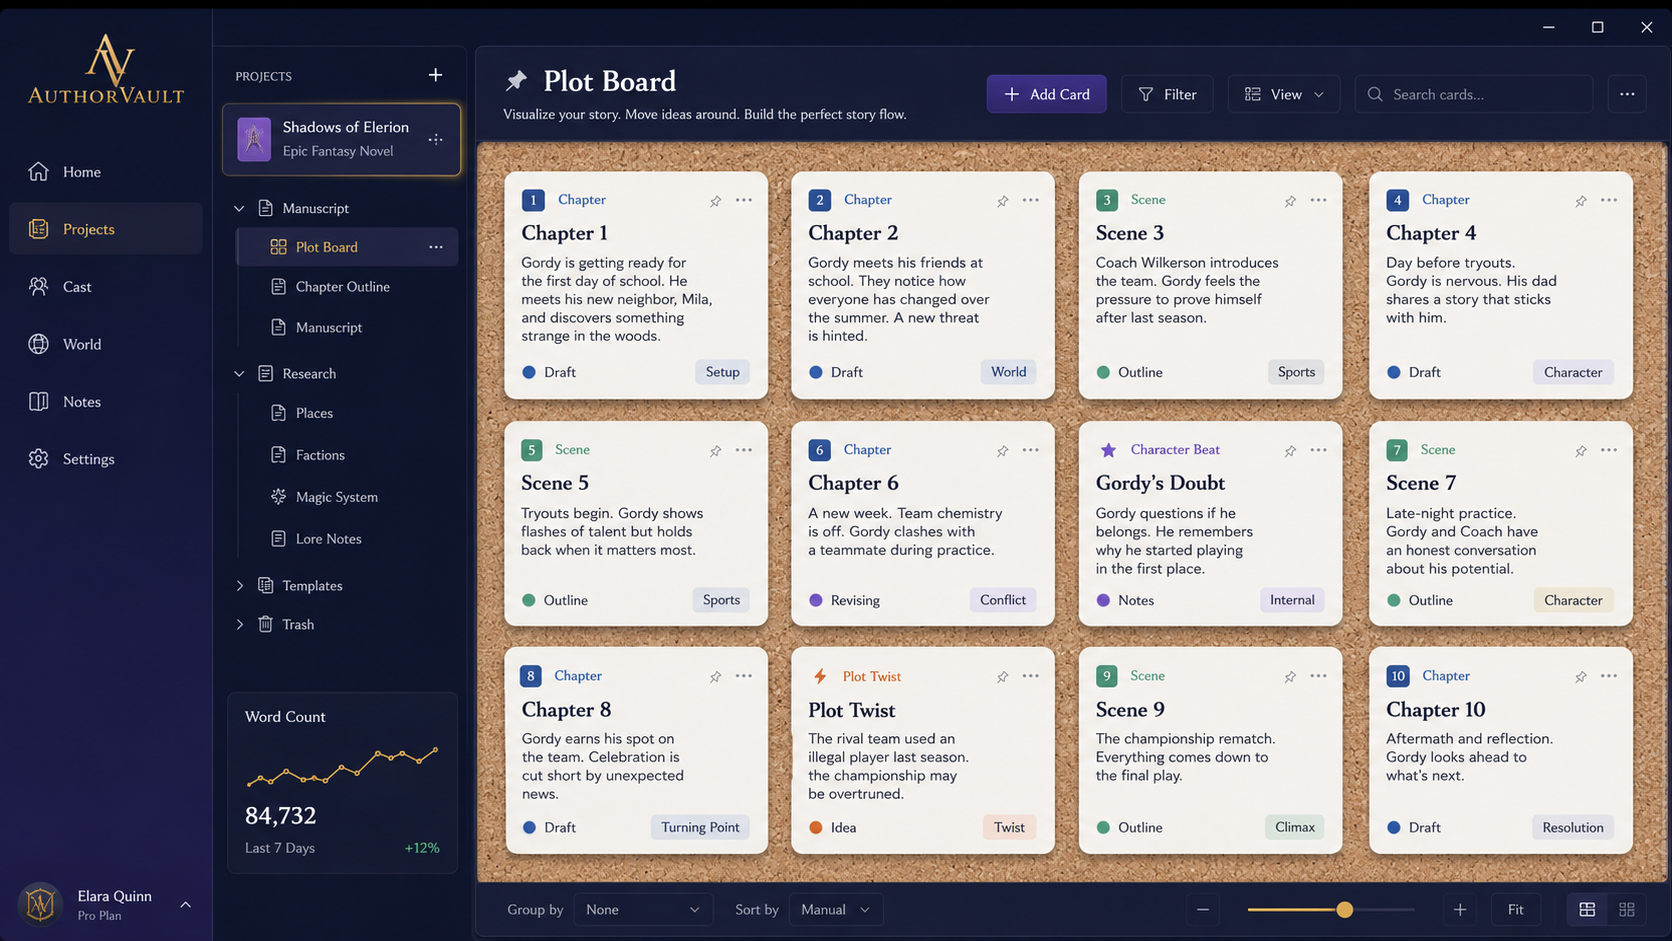Open Chapter Outline in Manuscript tree
The height and width of the screenshot is (941, 1672).
[342, 287]
